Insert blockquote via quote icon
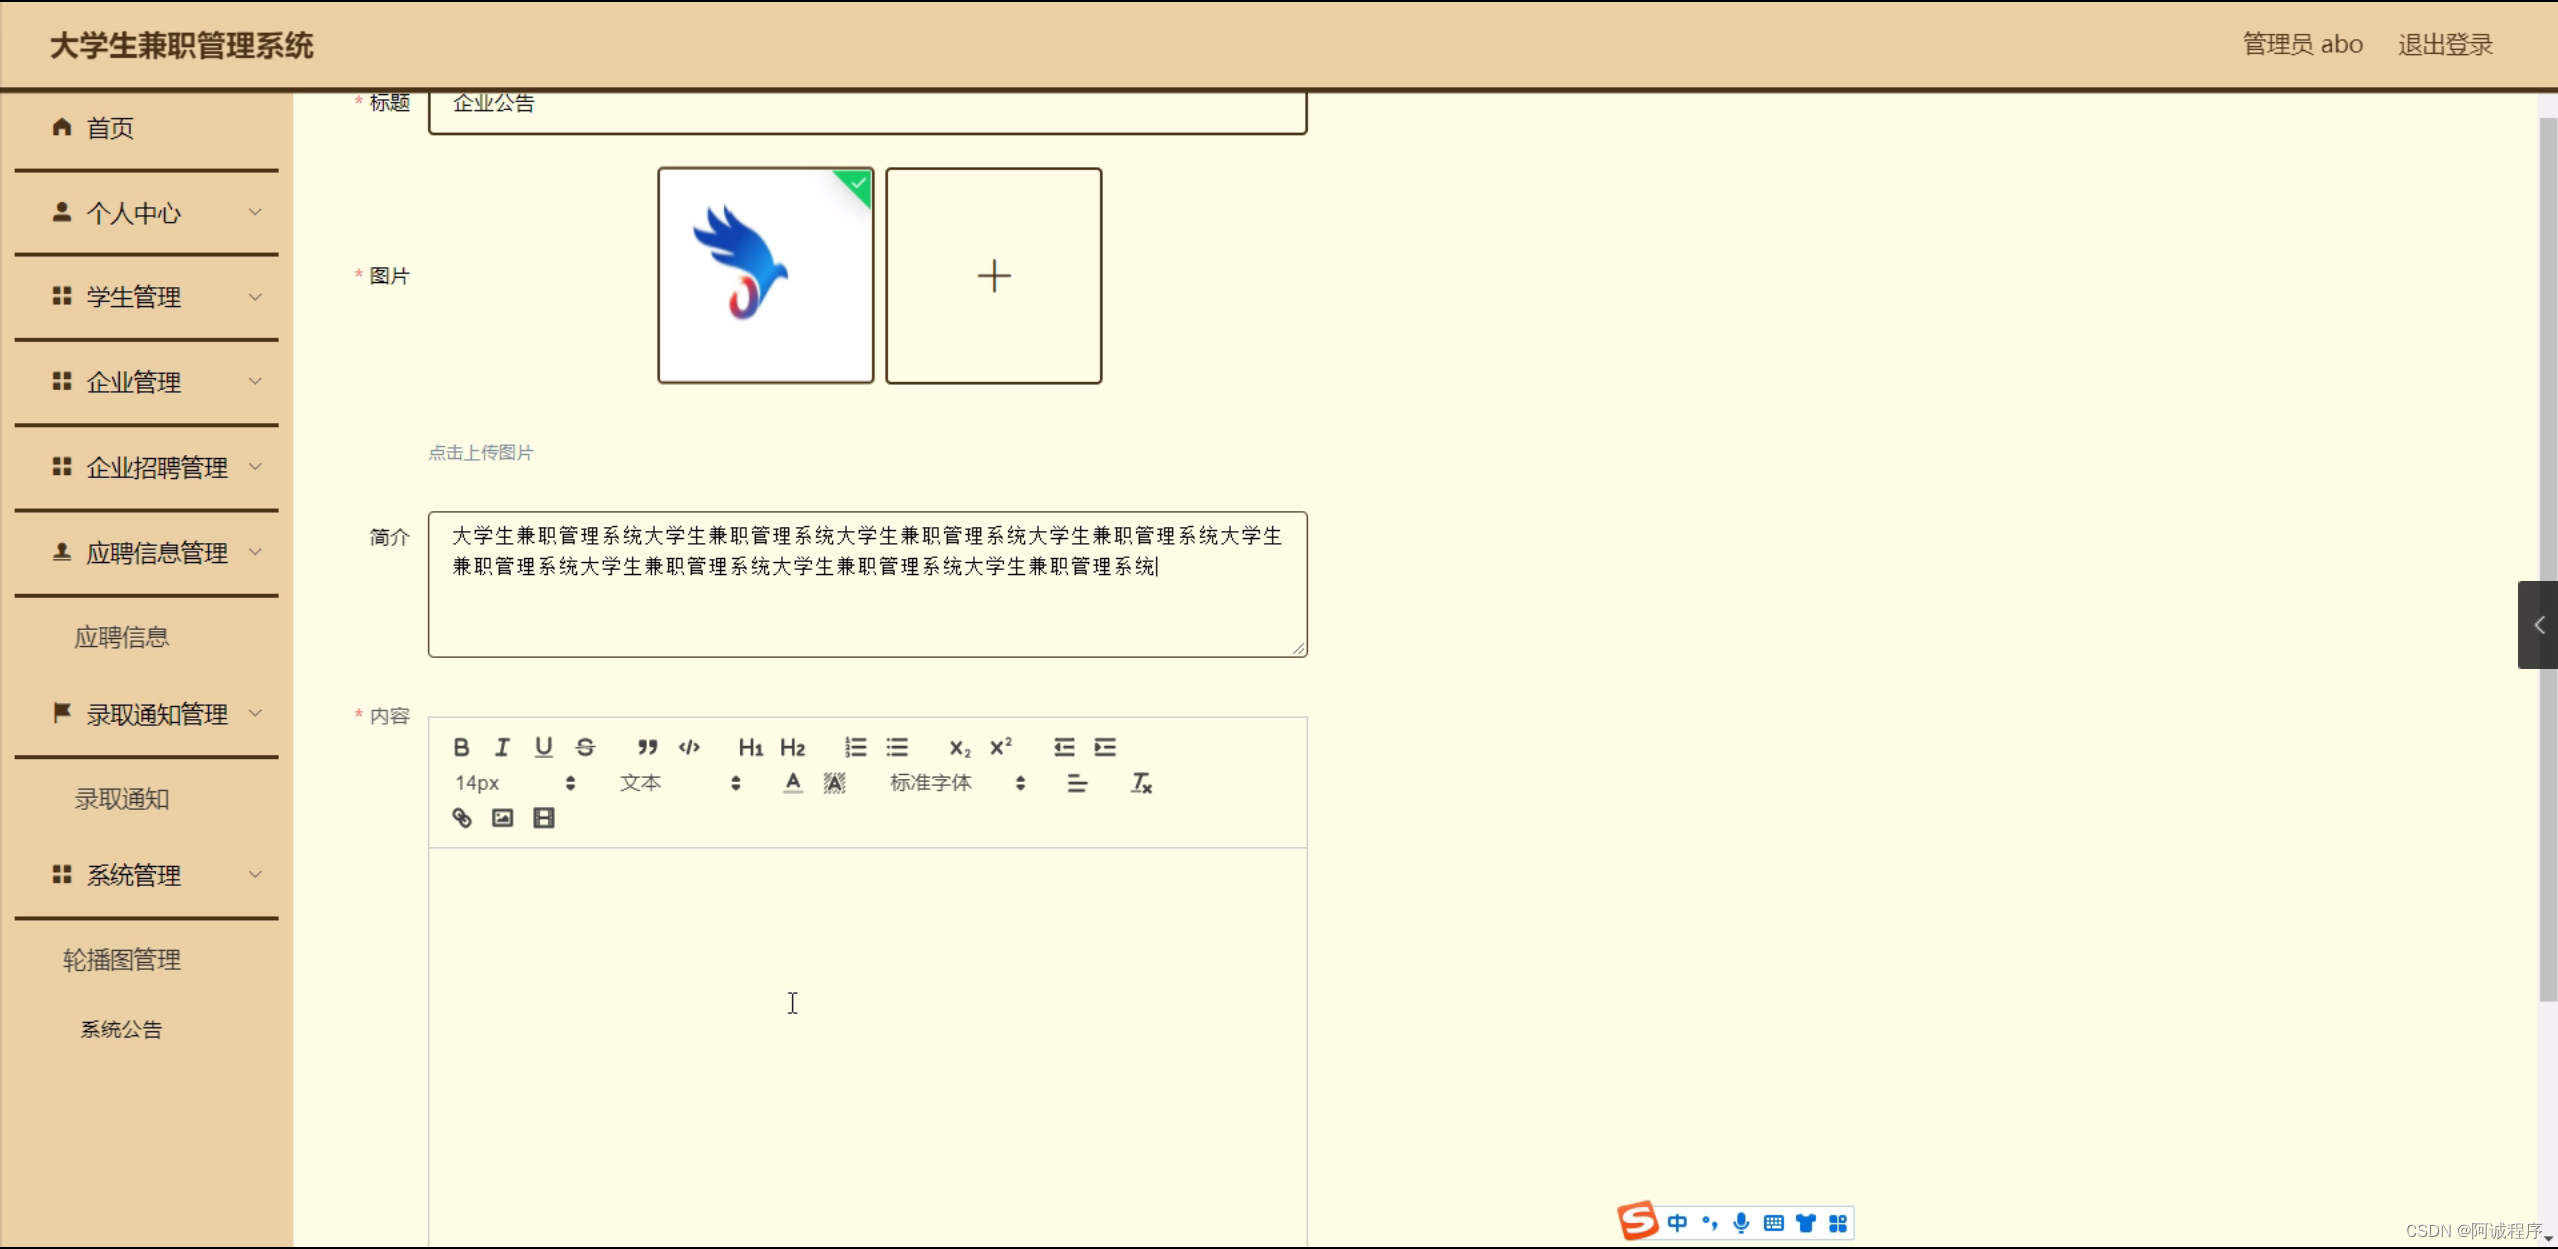The image size is (2558, 1249). tap(647, 747)
